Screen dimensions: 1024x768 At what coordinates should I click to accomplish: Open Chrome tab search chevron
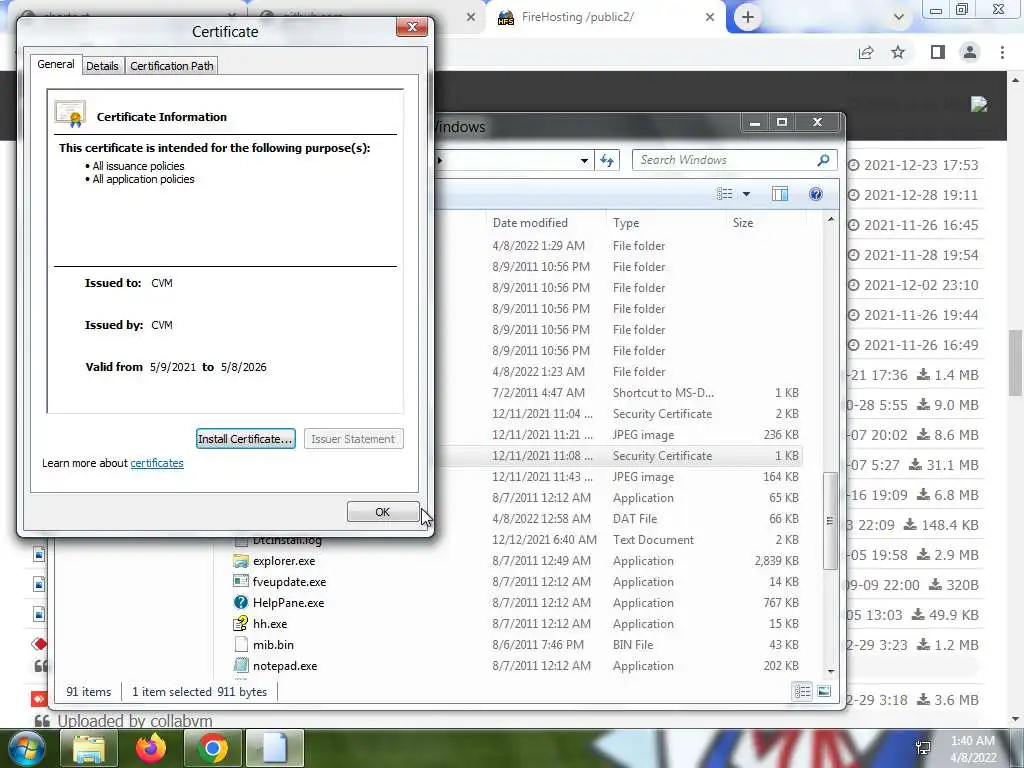899,17
